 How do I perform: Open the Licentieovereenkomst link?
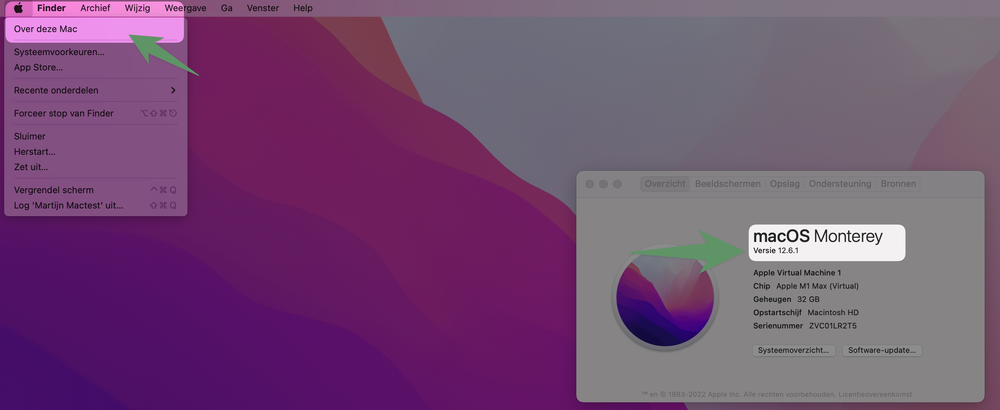click(x=875, y=394)
